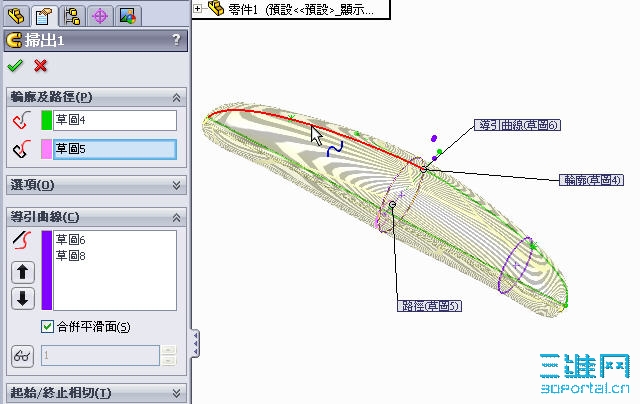Open the ConfigurationManager tab
The image size is (640, 404).
click(72, 16)
